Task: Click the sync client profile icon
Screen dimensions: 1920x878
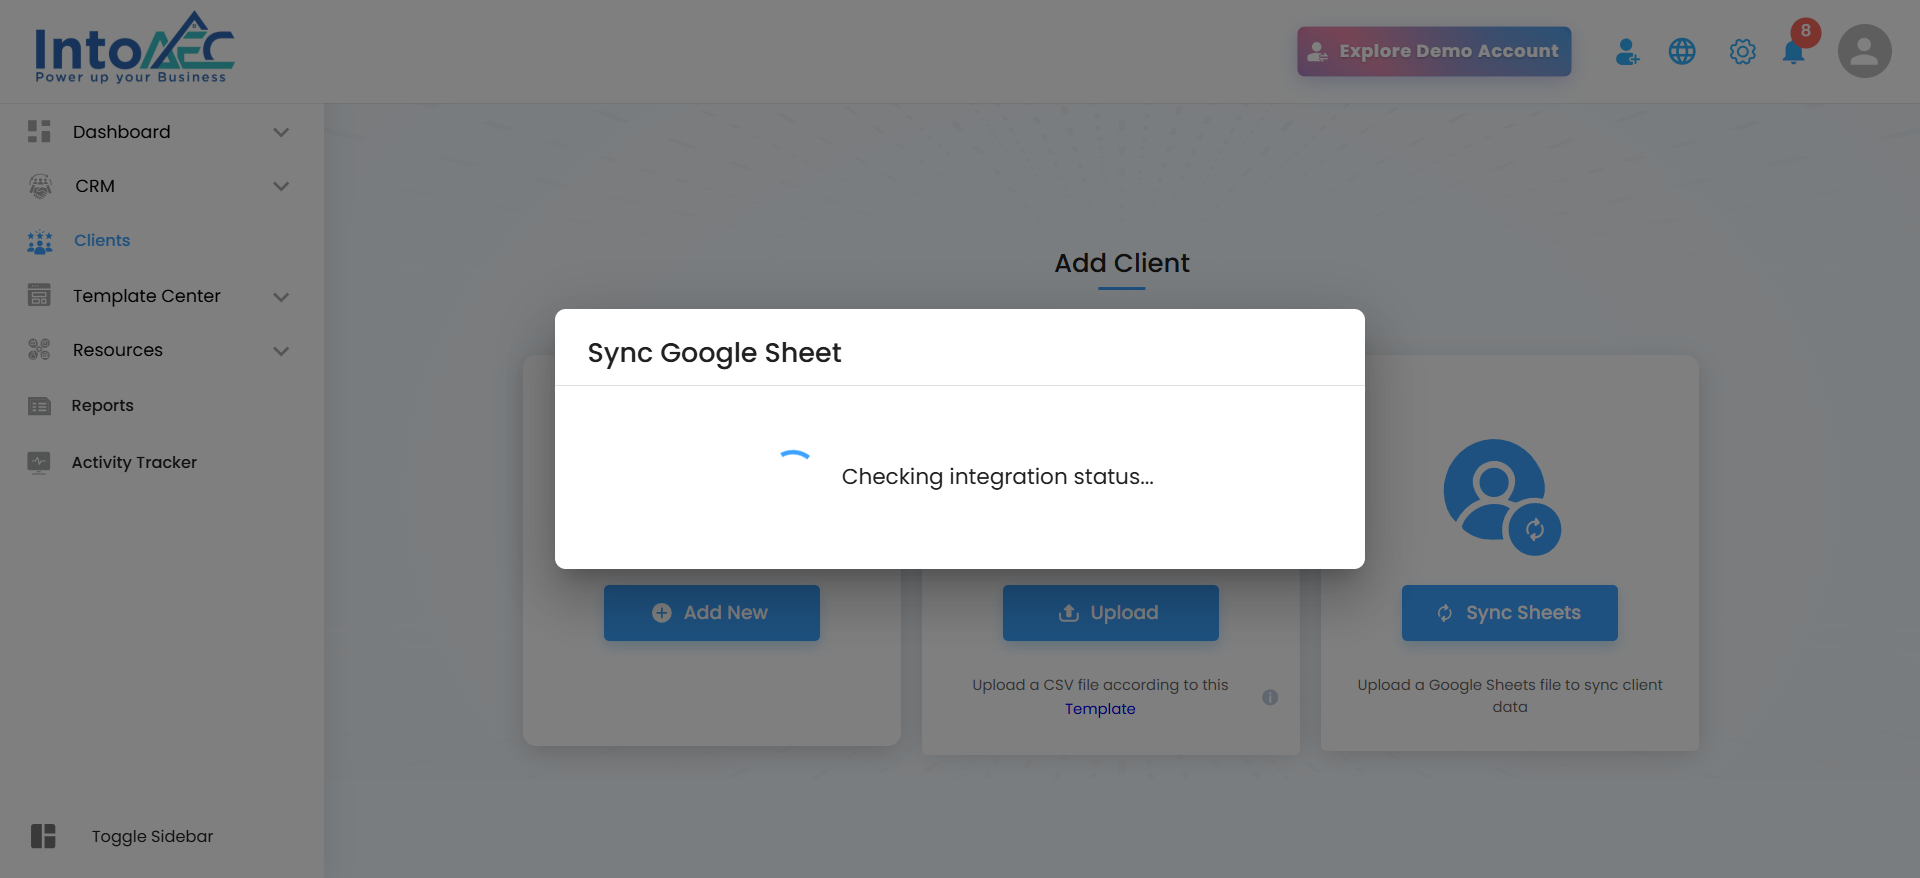Action: point(1501,497)
